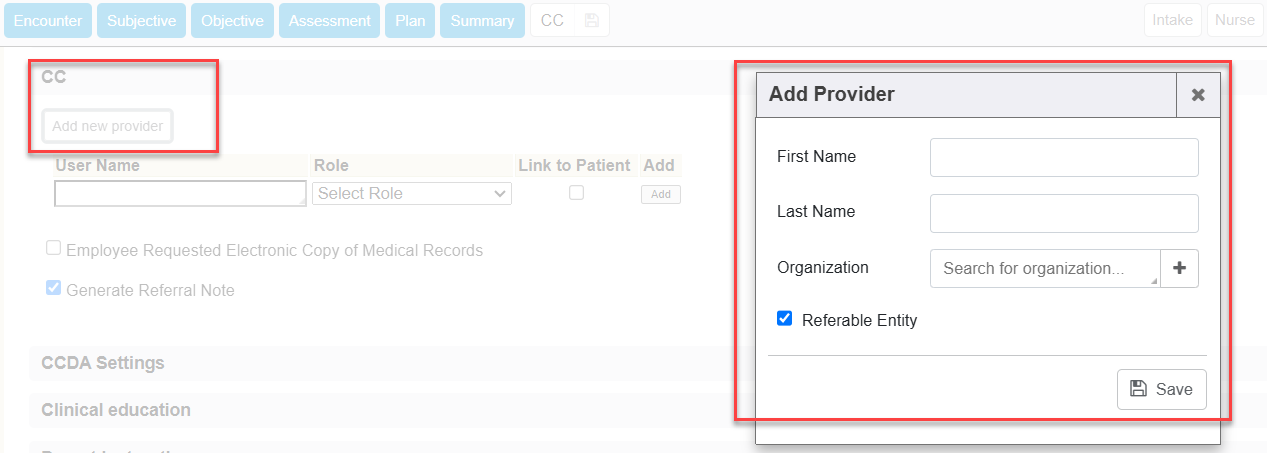Image resolution: width=1267 pixels, height=453 pixels.
Task: Click the save disk icon beside CC tab
Action: click(x=591, y=21)
